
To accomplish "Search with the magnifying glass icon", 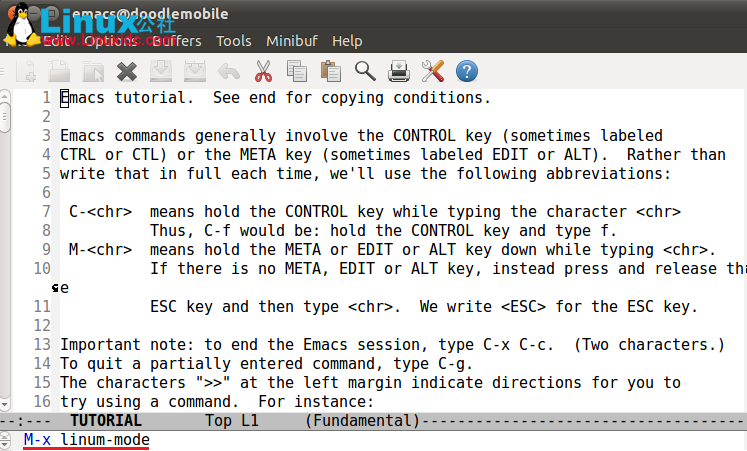I will tap(365, 71).
